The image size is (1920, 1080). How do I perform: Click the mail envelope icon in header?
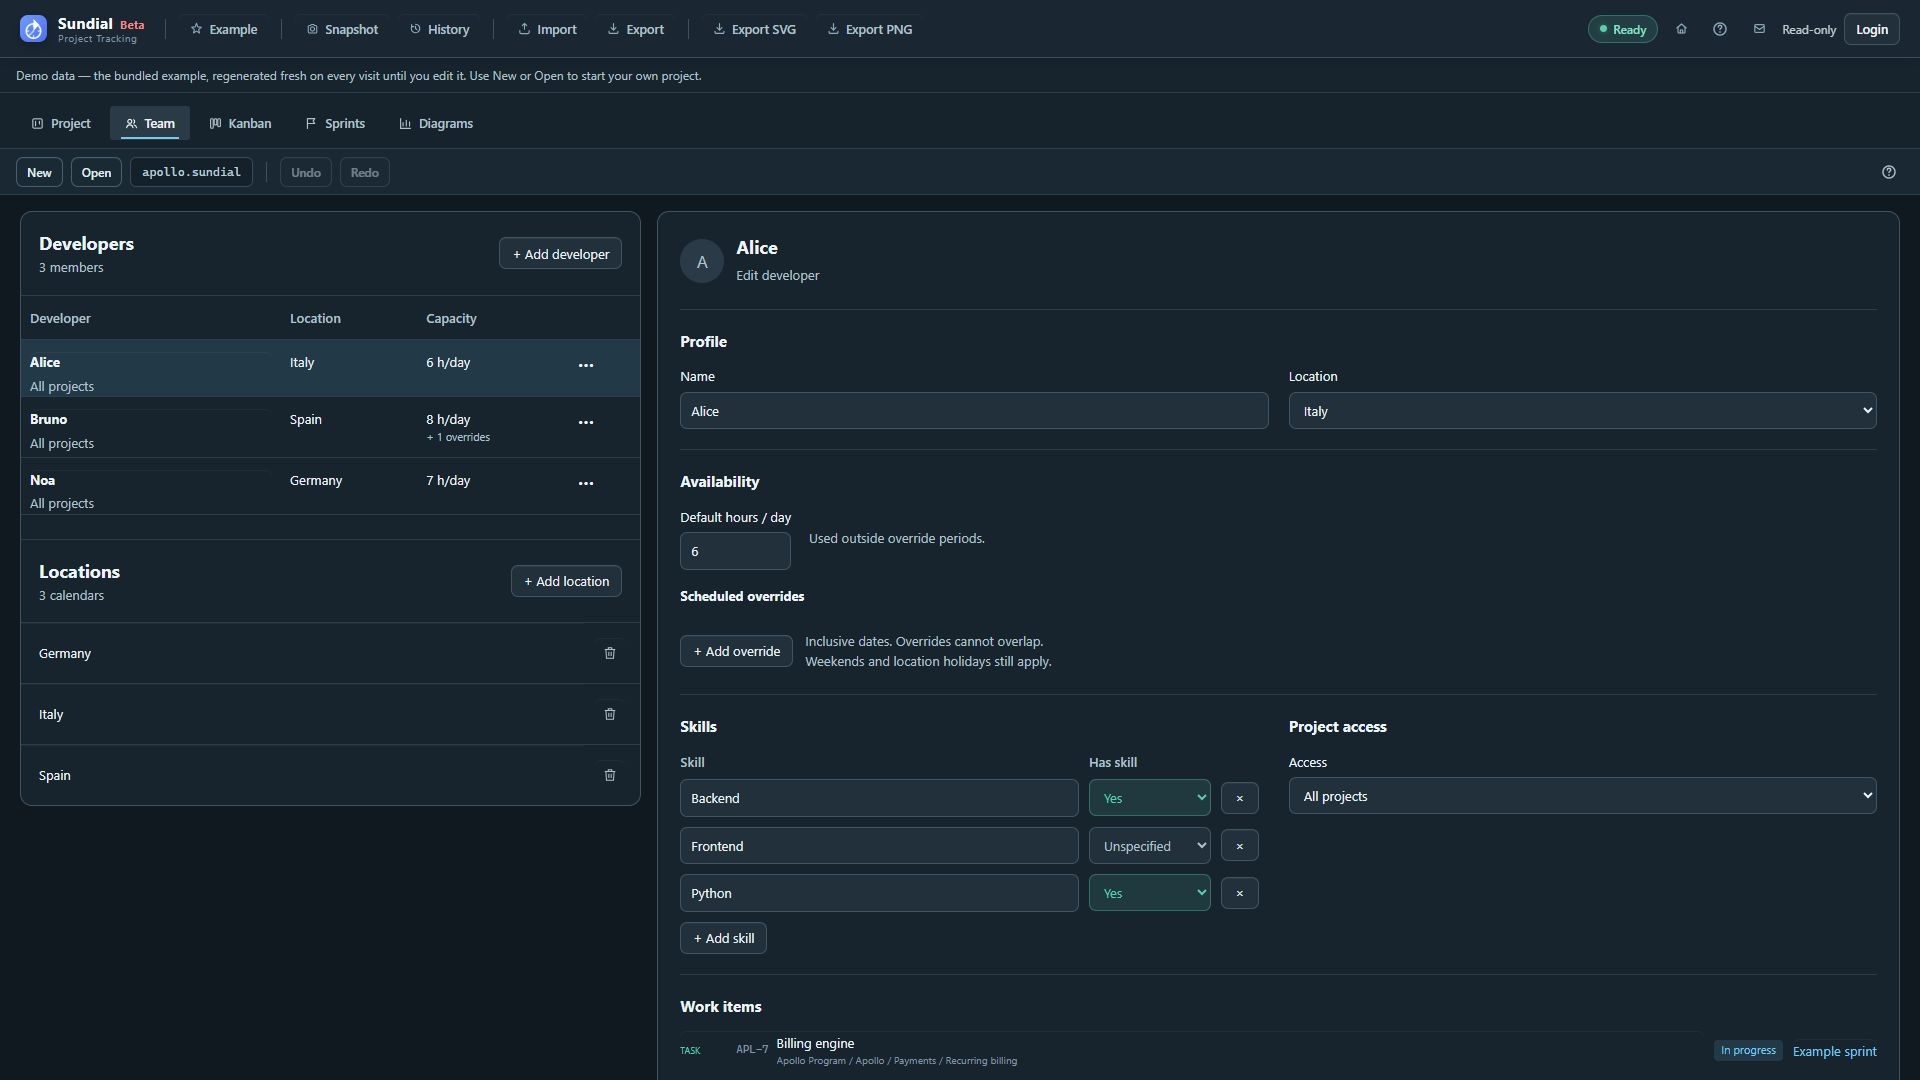1759,29
